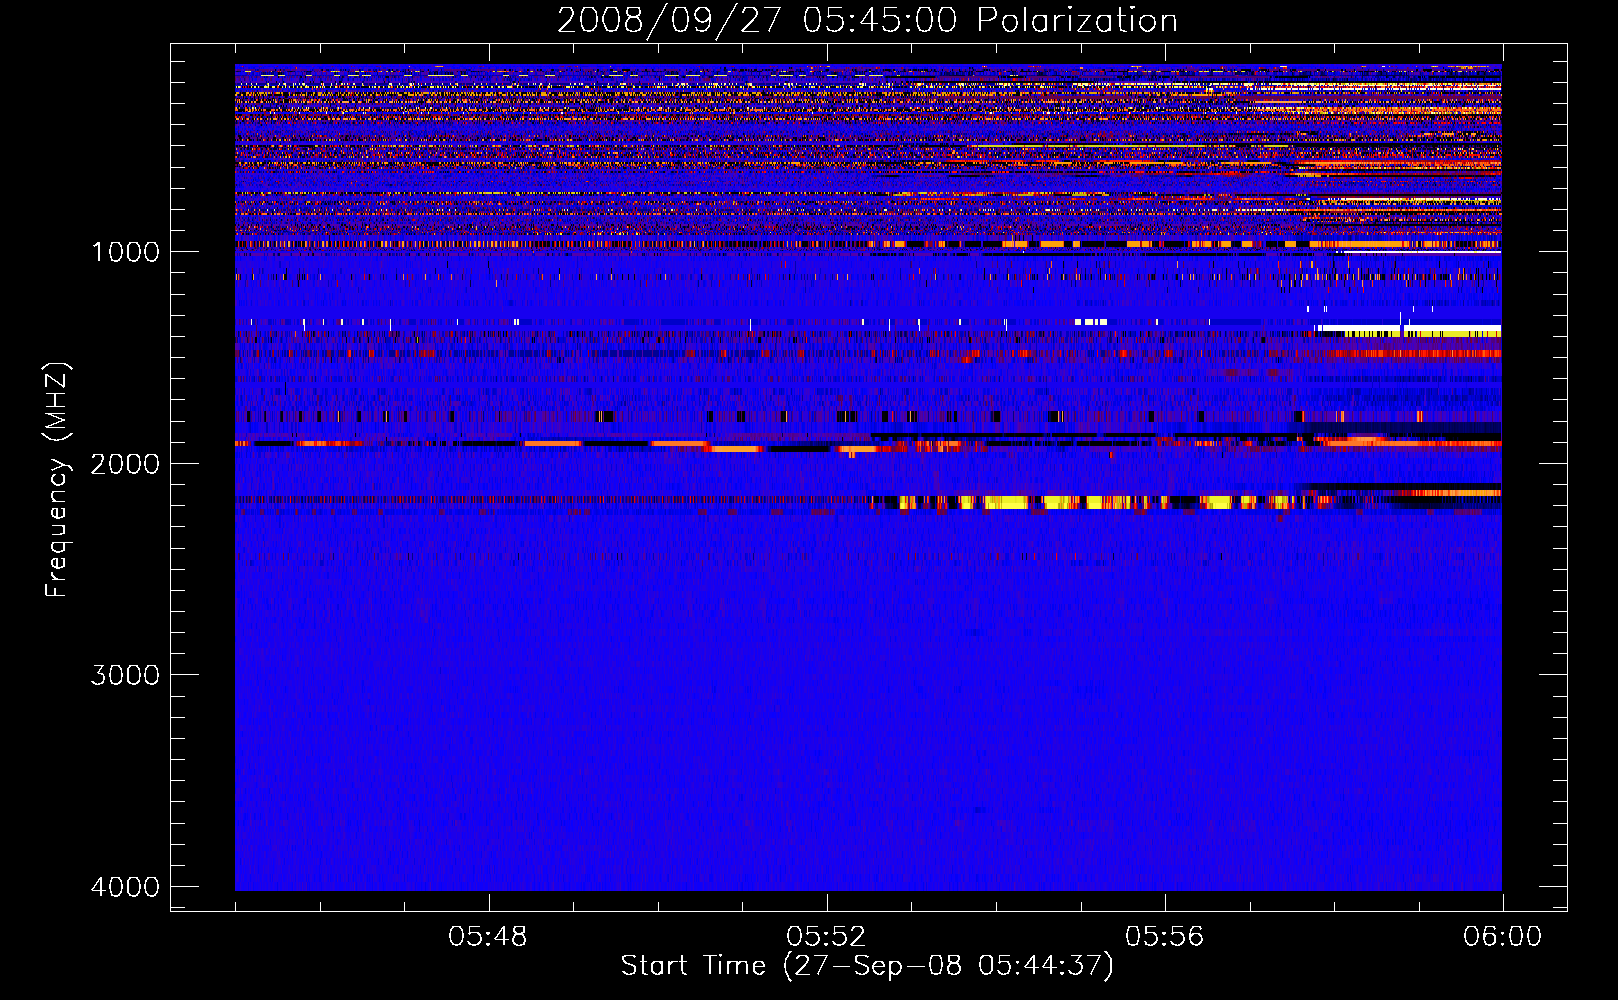Click the "3000" frequency tick label

[x=125, y=675]
